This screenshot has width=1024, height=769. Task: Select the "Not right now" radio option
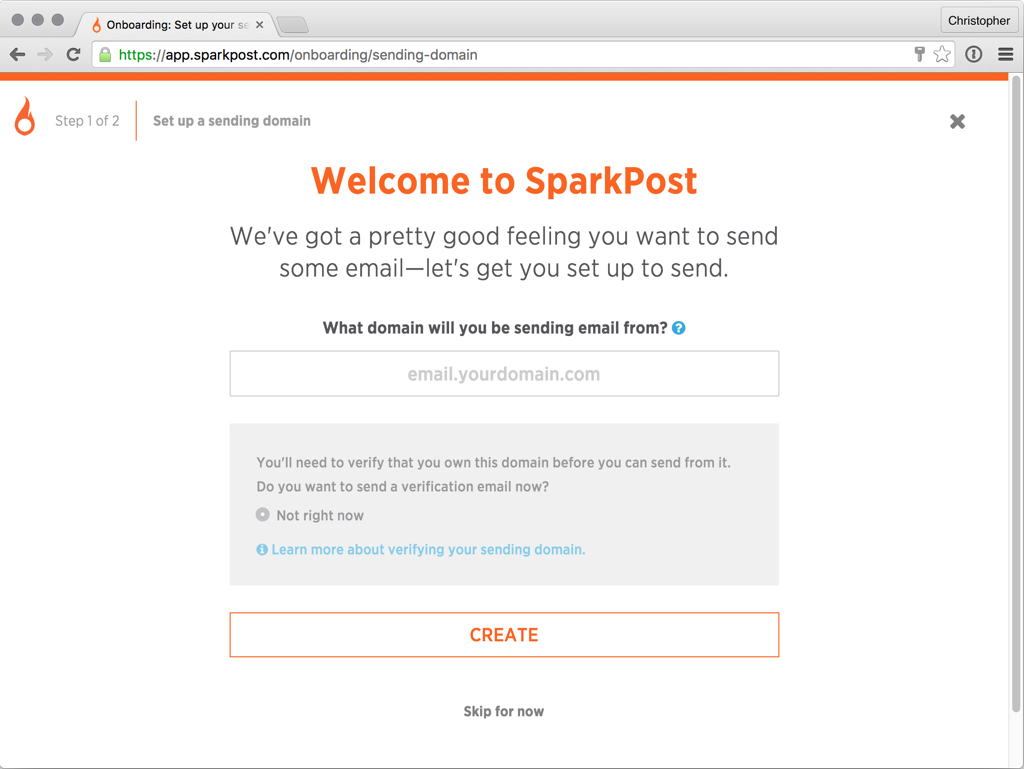[x=263, y=515]
